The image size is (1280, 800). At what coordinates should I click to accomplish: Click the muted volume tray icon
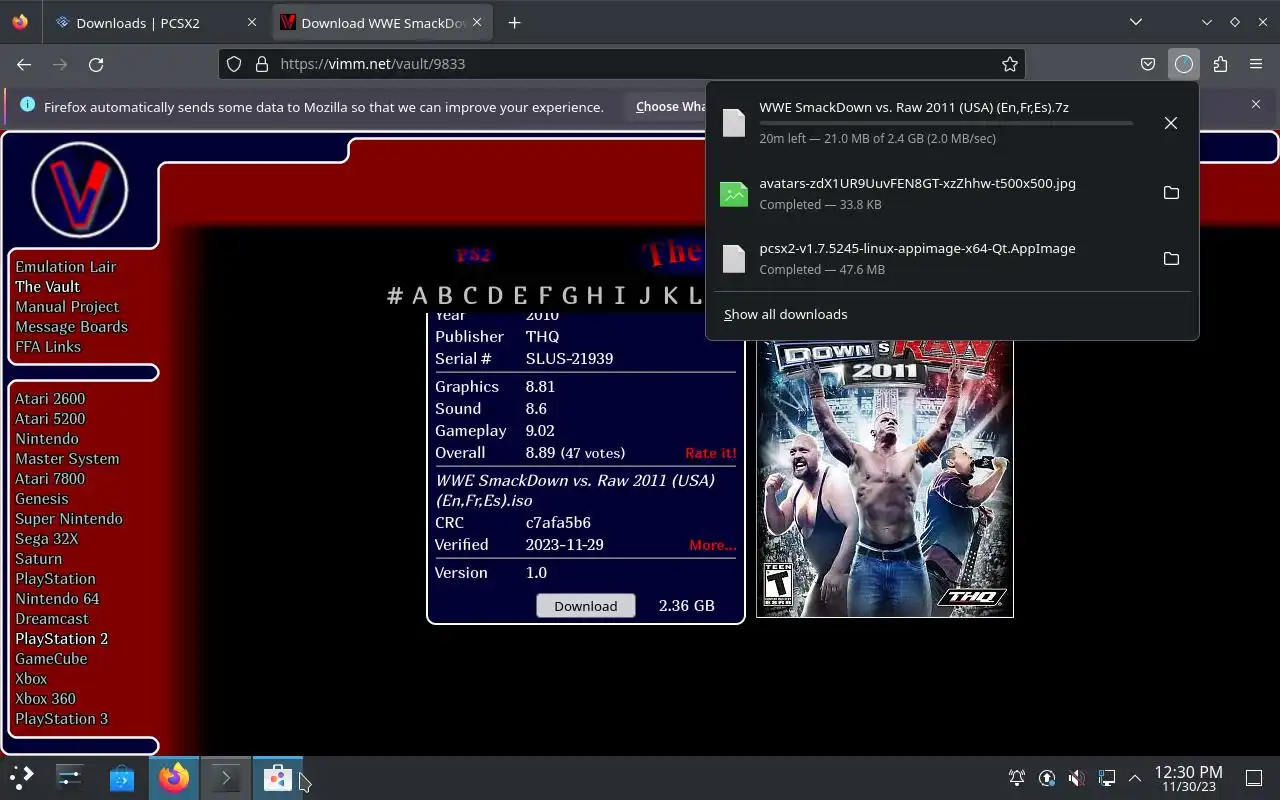click(x=1076, y=778)
